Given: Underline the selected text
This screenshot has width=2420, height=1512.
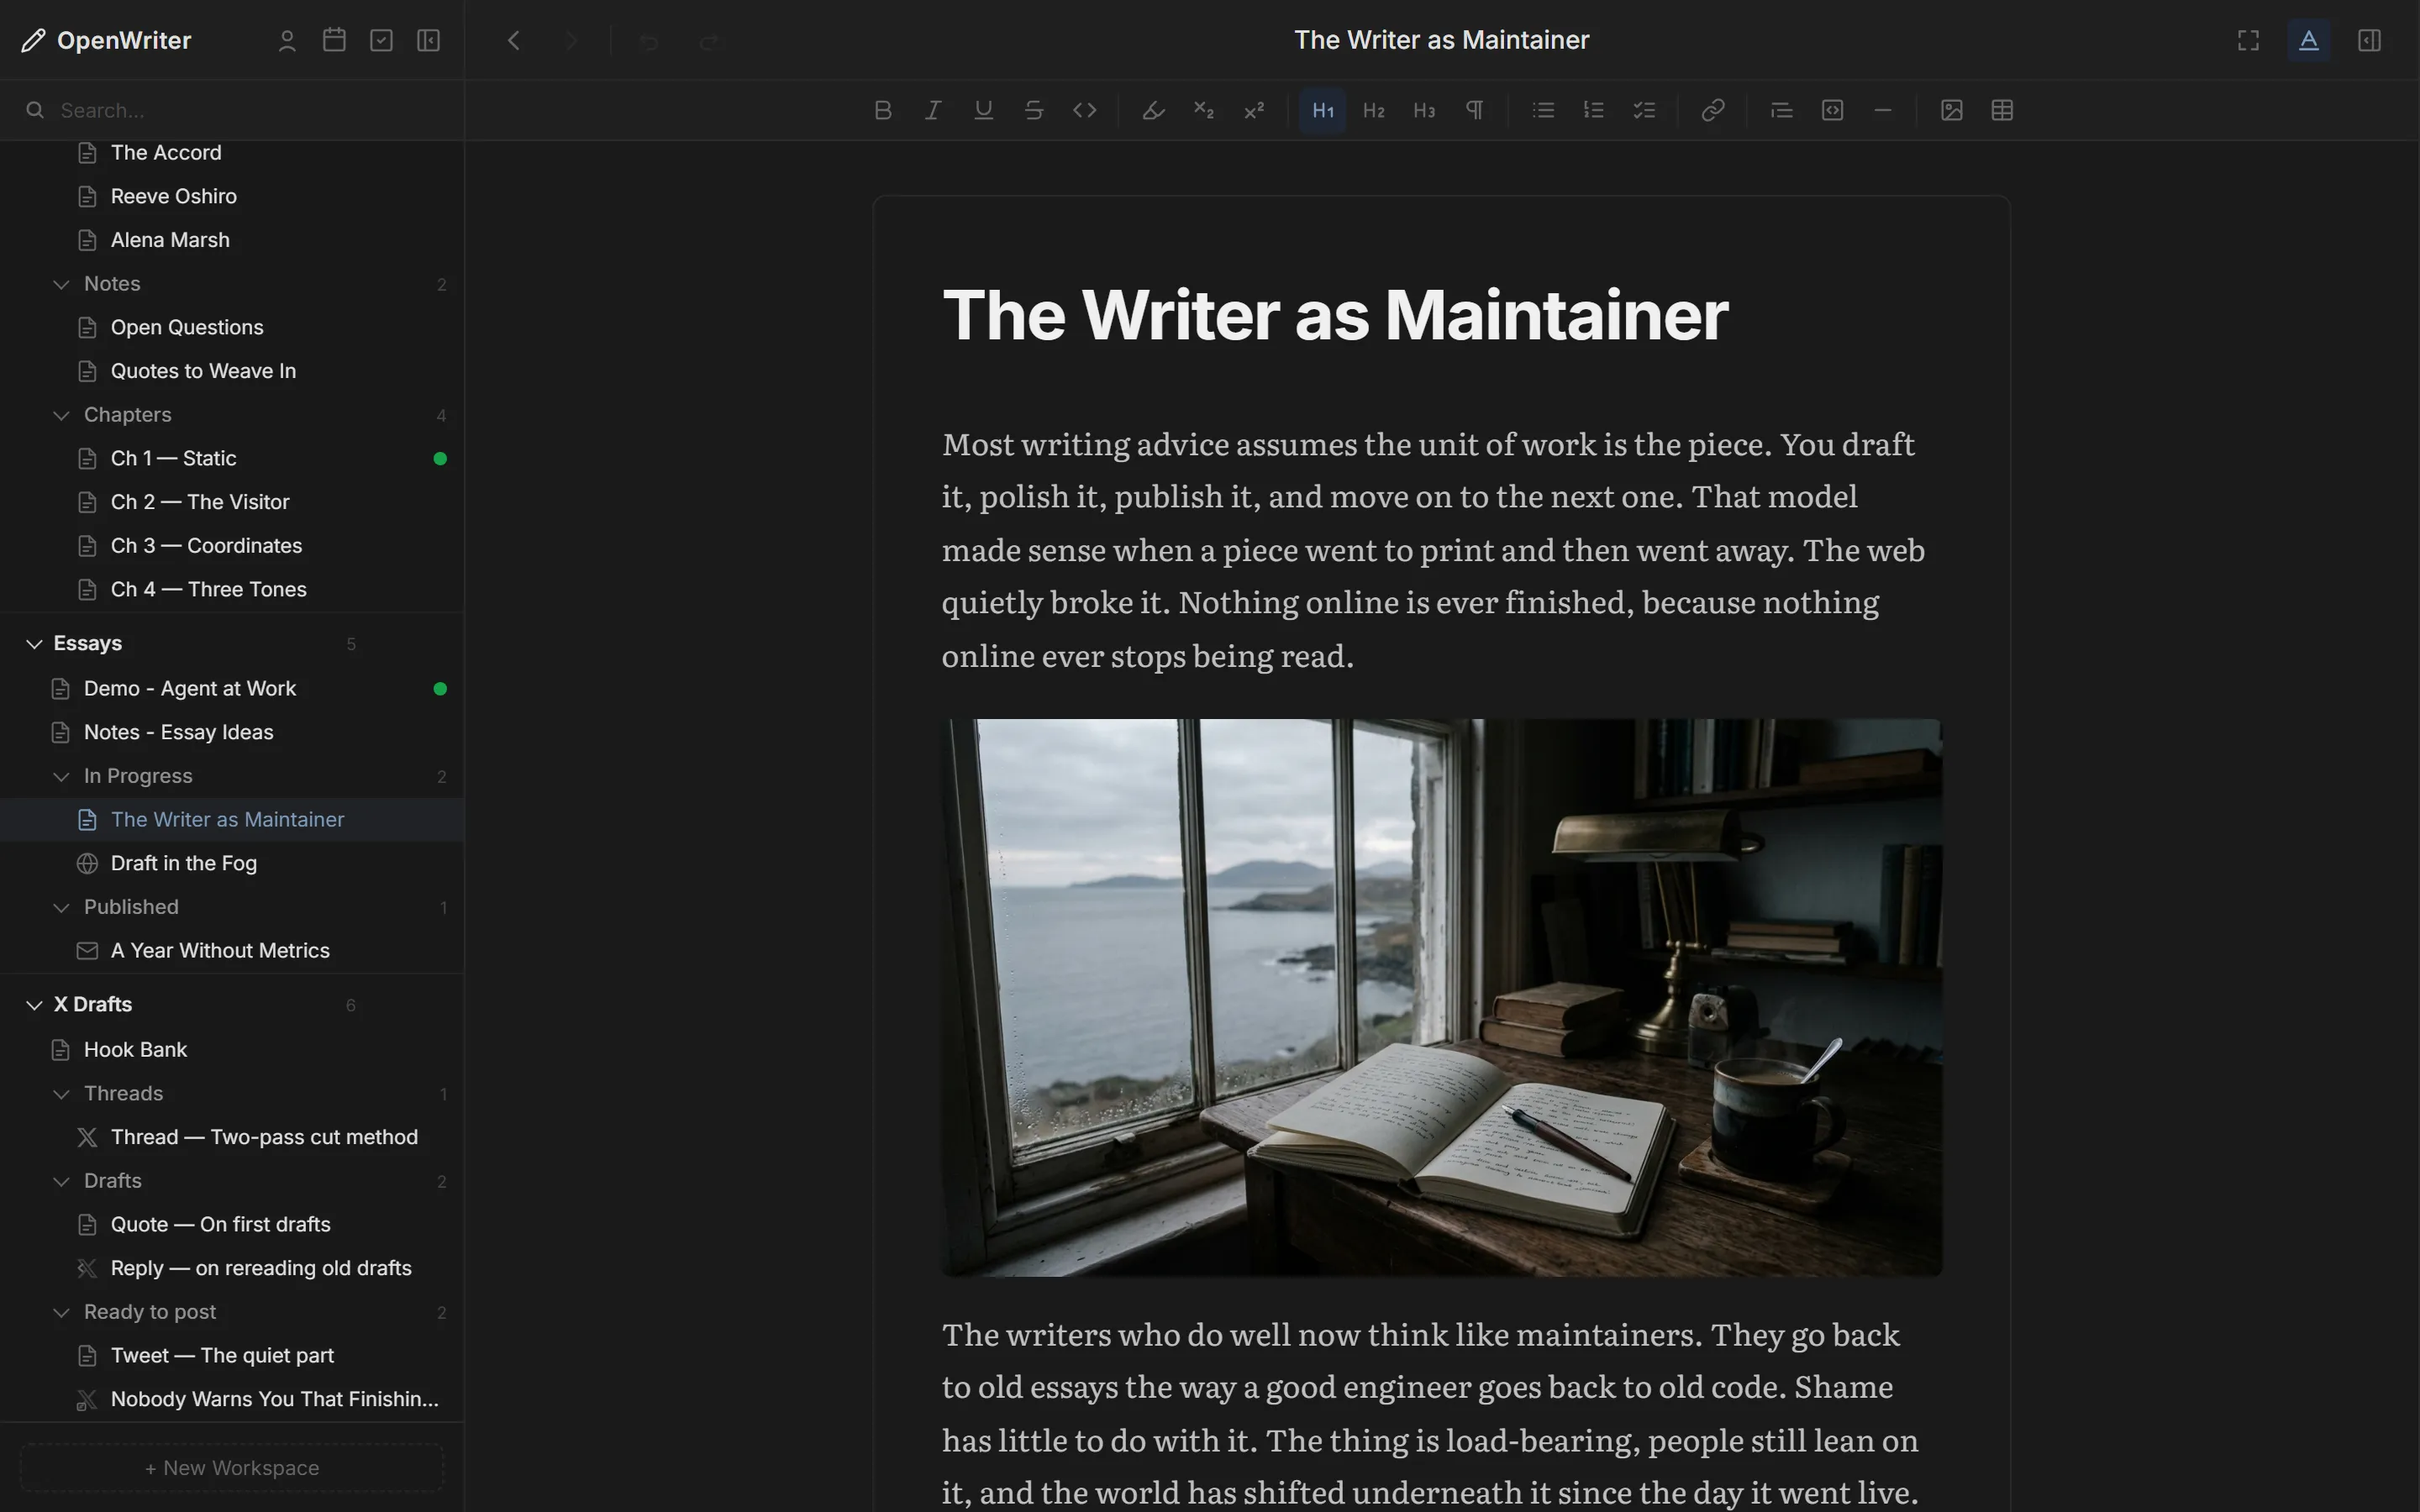Looking at the screenshot, I should tap(983, 110).
